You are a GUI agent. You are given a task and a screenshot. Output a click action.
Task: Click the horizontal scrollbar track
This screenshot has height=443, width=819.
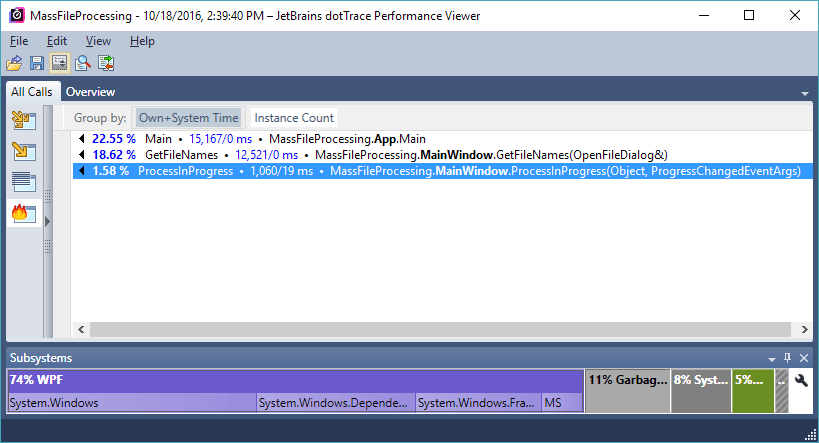point(440,329)
